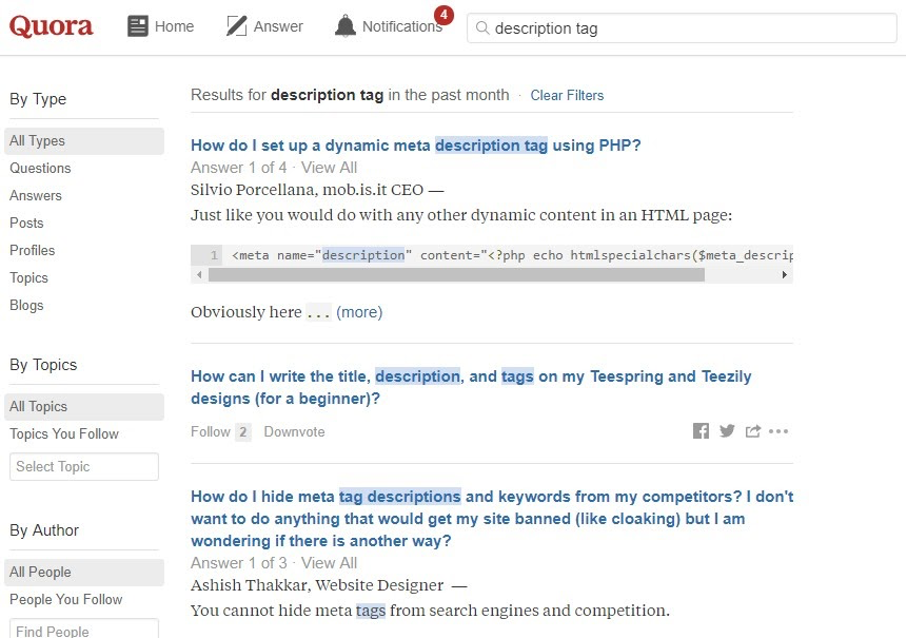Click the share arrow icon
Screen dimensions: 906x638
753,430
